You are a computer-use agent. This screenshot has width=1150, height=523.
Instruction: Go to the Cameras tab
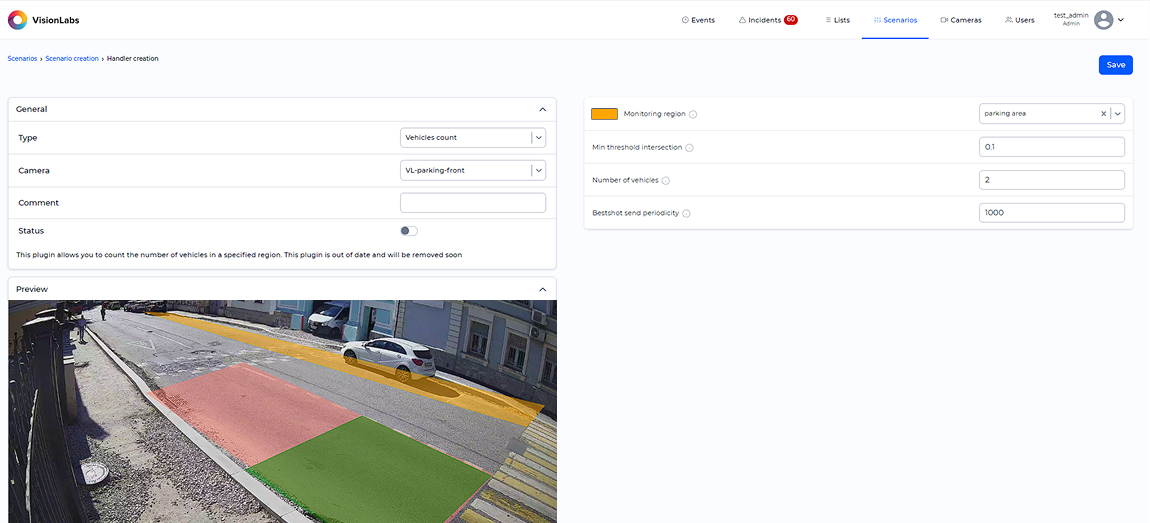pos(961,20)
